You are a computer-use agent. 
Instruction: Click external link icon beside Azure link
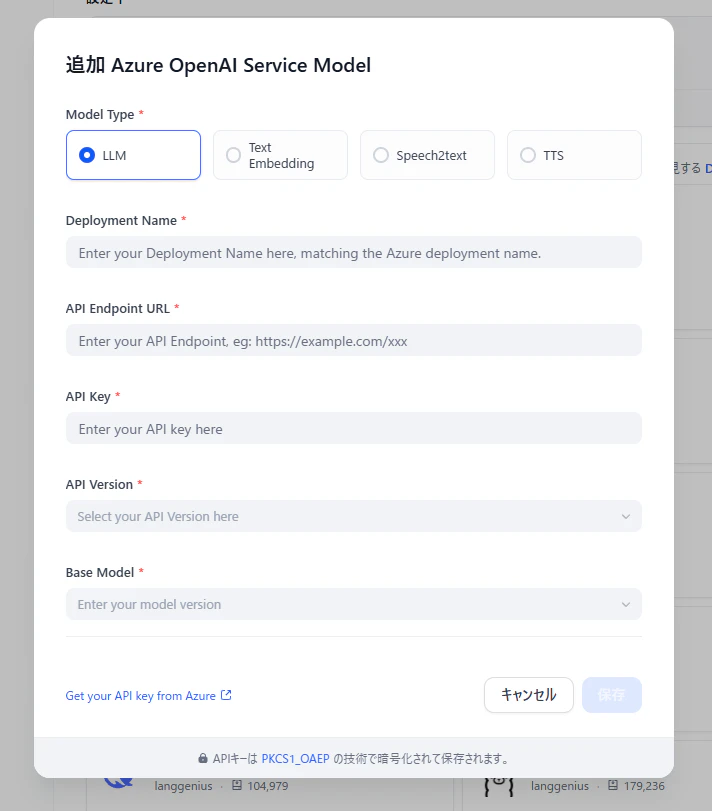click(x=226, y=695)
